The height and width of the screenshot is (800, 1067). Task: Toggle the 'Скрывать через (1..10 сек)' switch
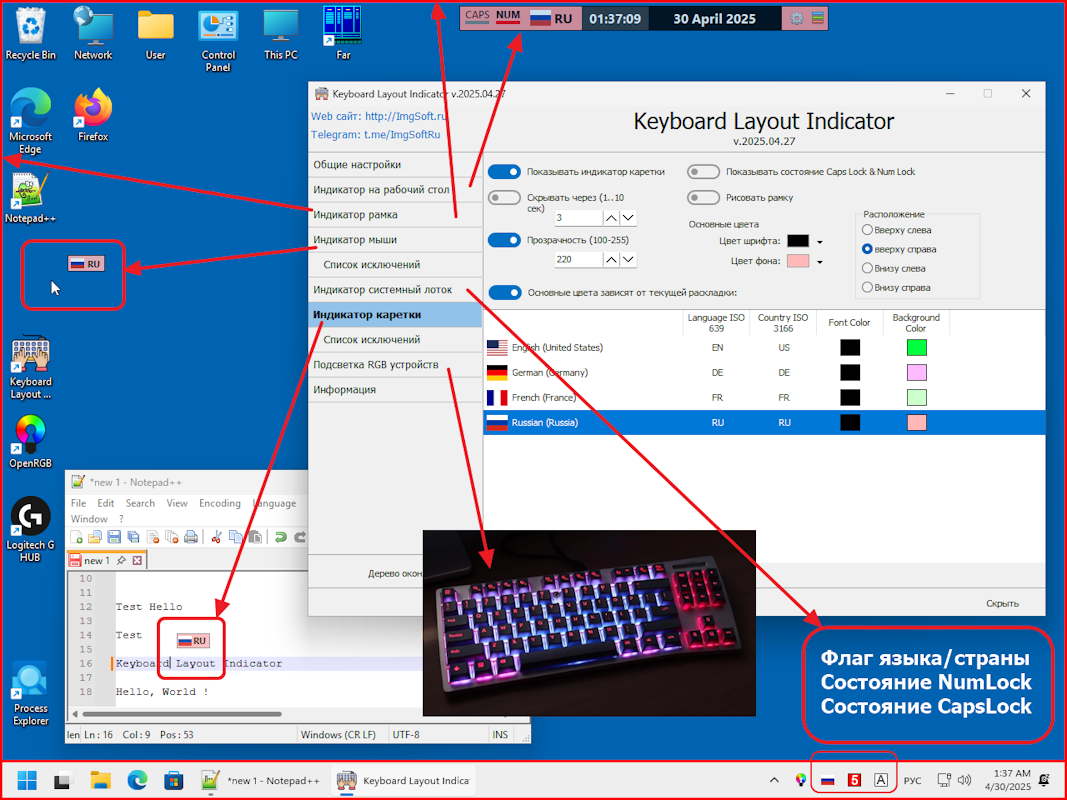504,198
